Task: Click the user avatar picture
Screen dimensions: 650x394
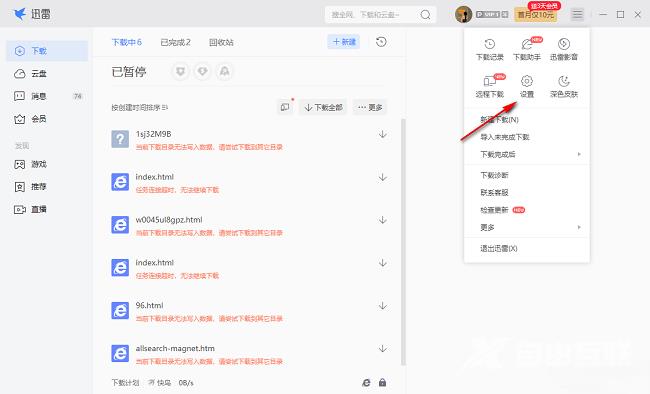Action: coord(463,15)
